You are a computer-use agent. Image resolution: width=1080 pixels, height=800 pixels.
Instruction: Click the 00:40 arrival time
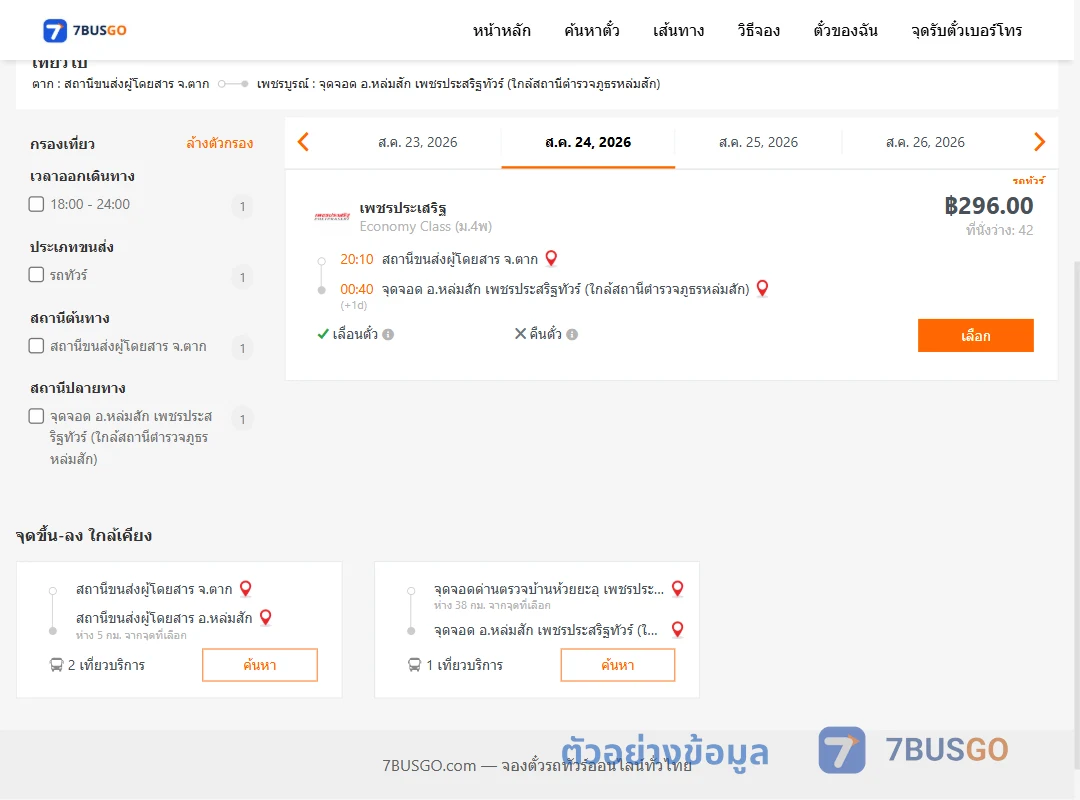[x=356, y=289]
